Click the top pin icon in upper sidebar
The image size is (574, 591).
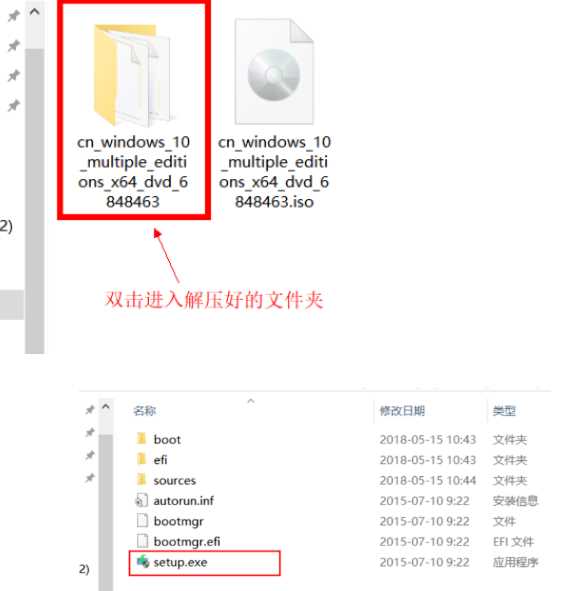point(14,16)
